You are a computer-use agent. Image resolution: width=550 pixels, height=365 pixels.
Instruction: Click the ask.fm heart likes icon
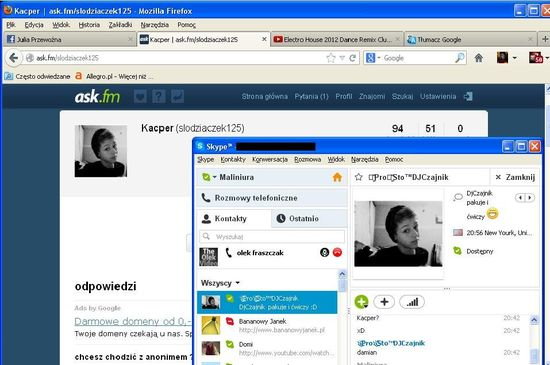click(140, 96)
